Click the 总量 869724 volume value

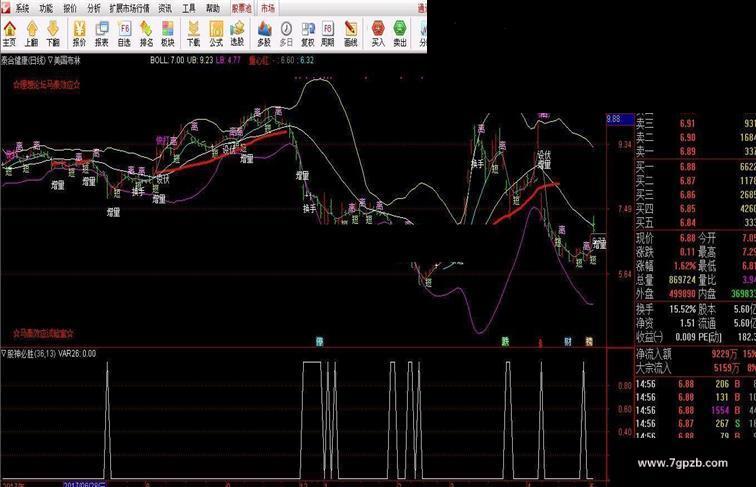682,280
